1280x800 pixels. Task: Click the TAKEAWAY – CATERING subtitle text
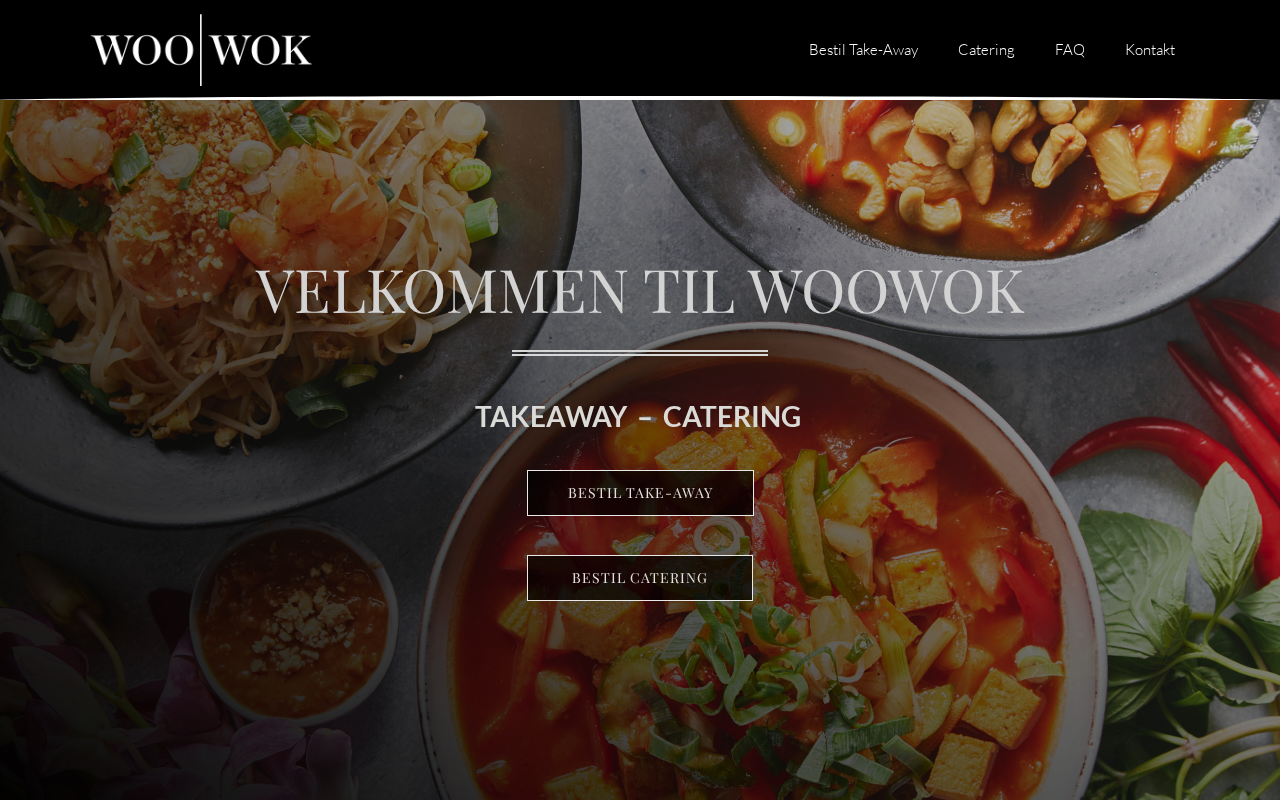tap(638, 416)
